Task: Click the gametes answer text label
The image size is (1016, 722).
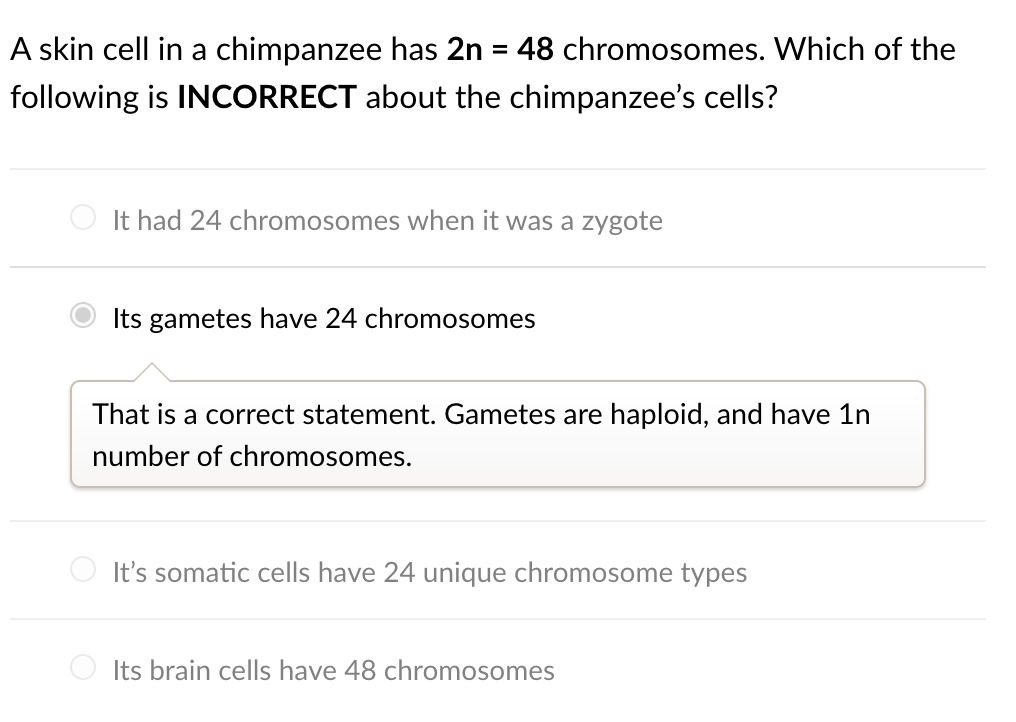Action: click(x=324, y=318)
